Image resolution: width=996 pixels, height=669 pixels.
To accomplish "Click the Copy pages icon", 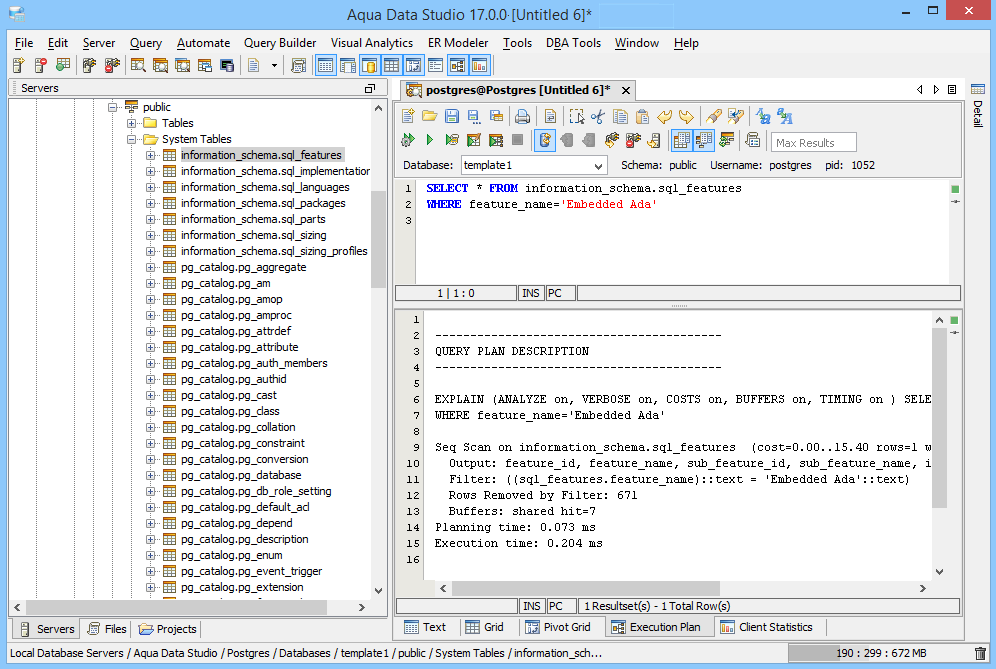I will point(620,116).
